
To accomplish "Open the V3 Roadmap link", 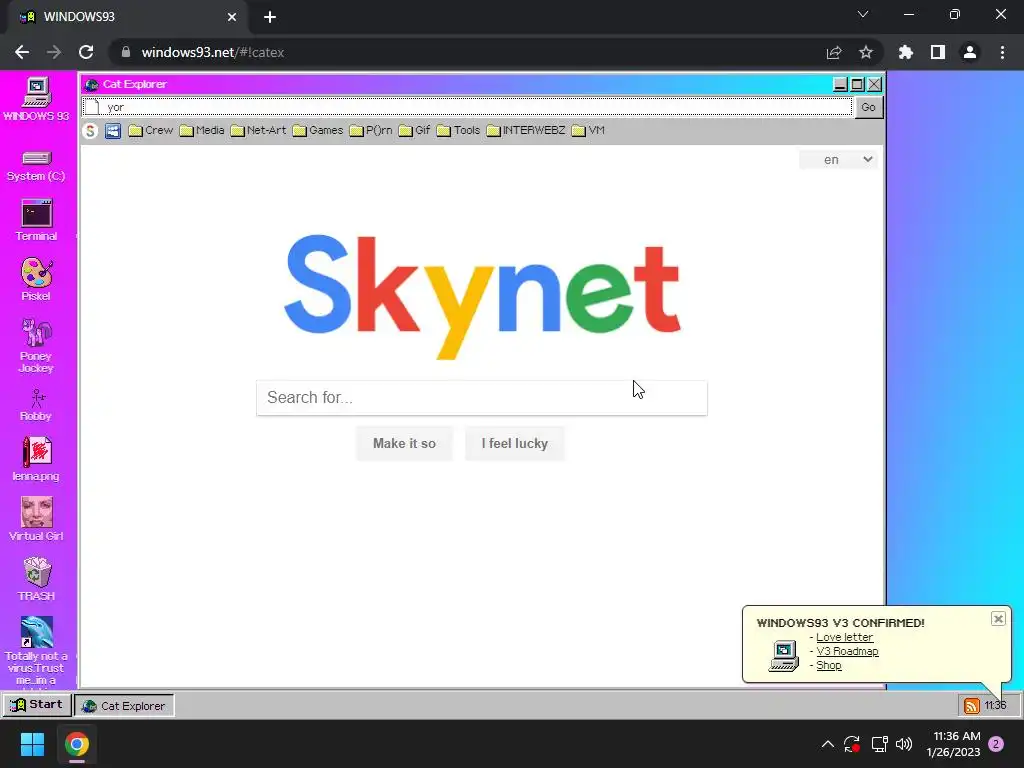I will [x=847, y=651].
